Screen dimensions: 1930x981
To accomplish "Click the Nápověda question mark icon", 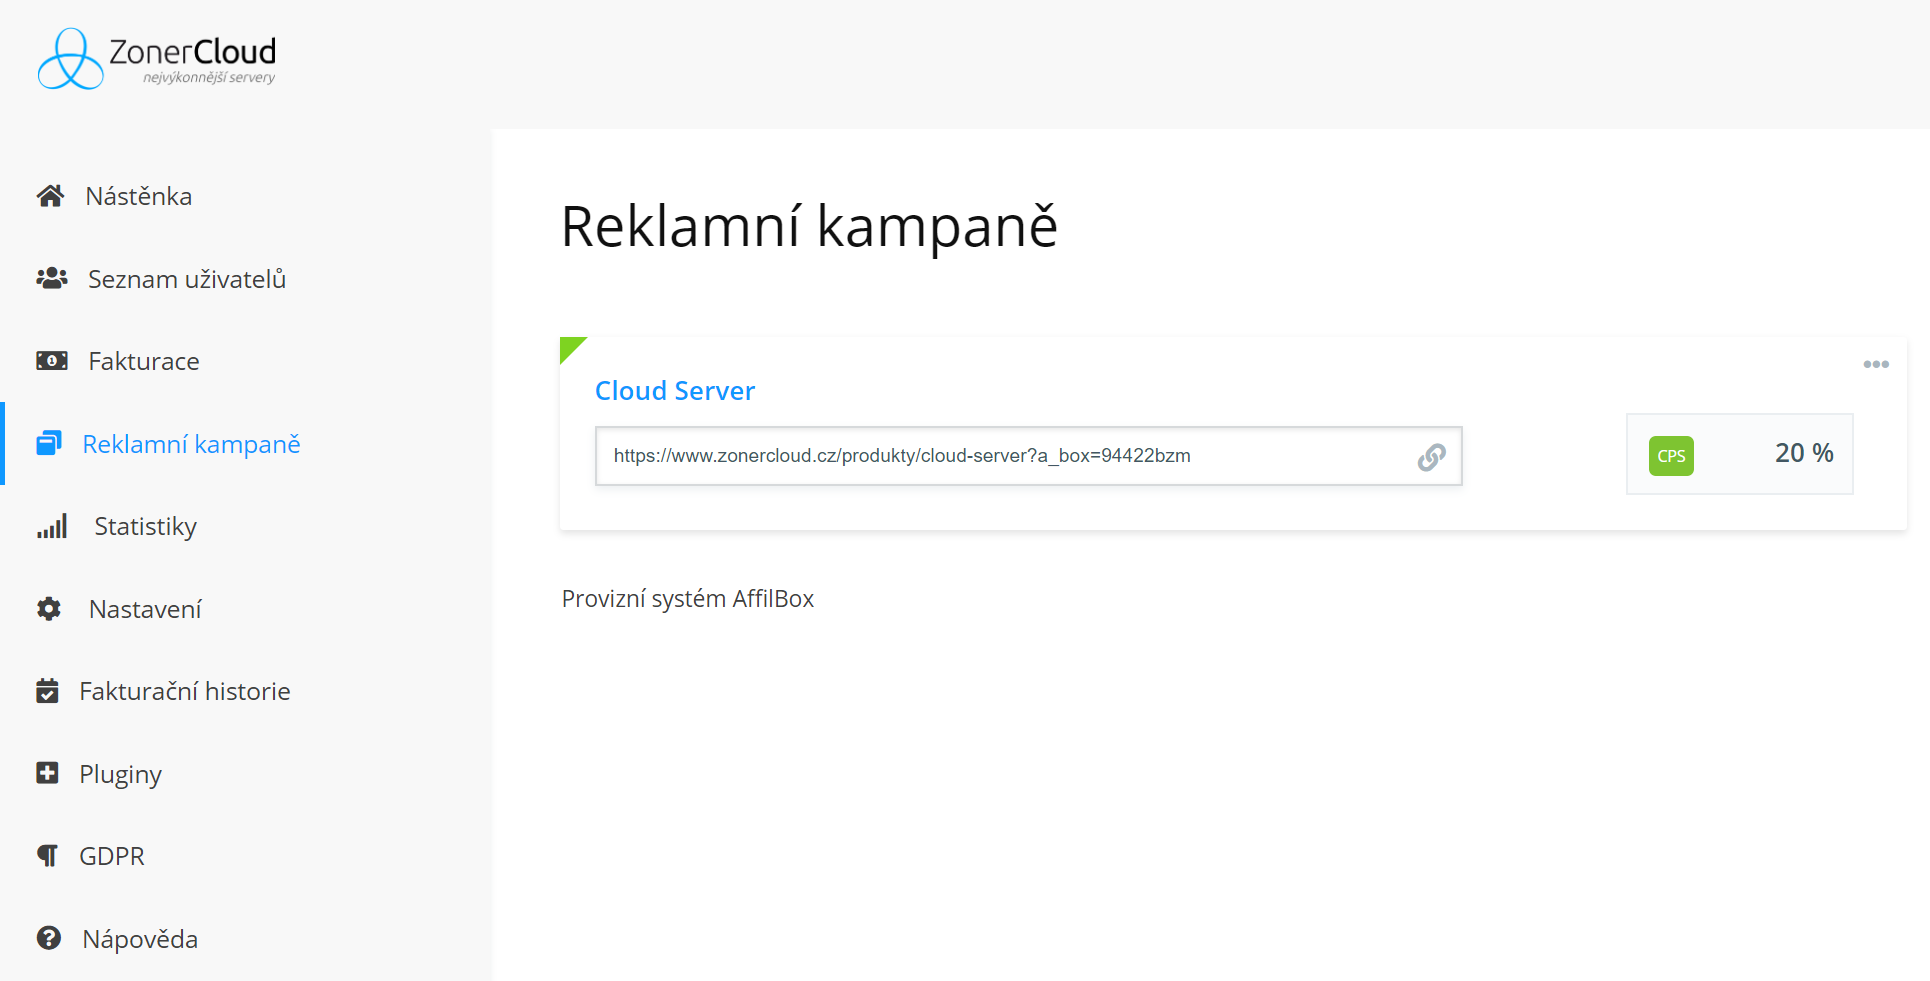I will pos(49,938).
